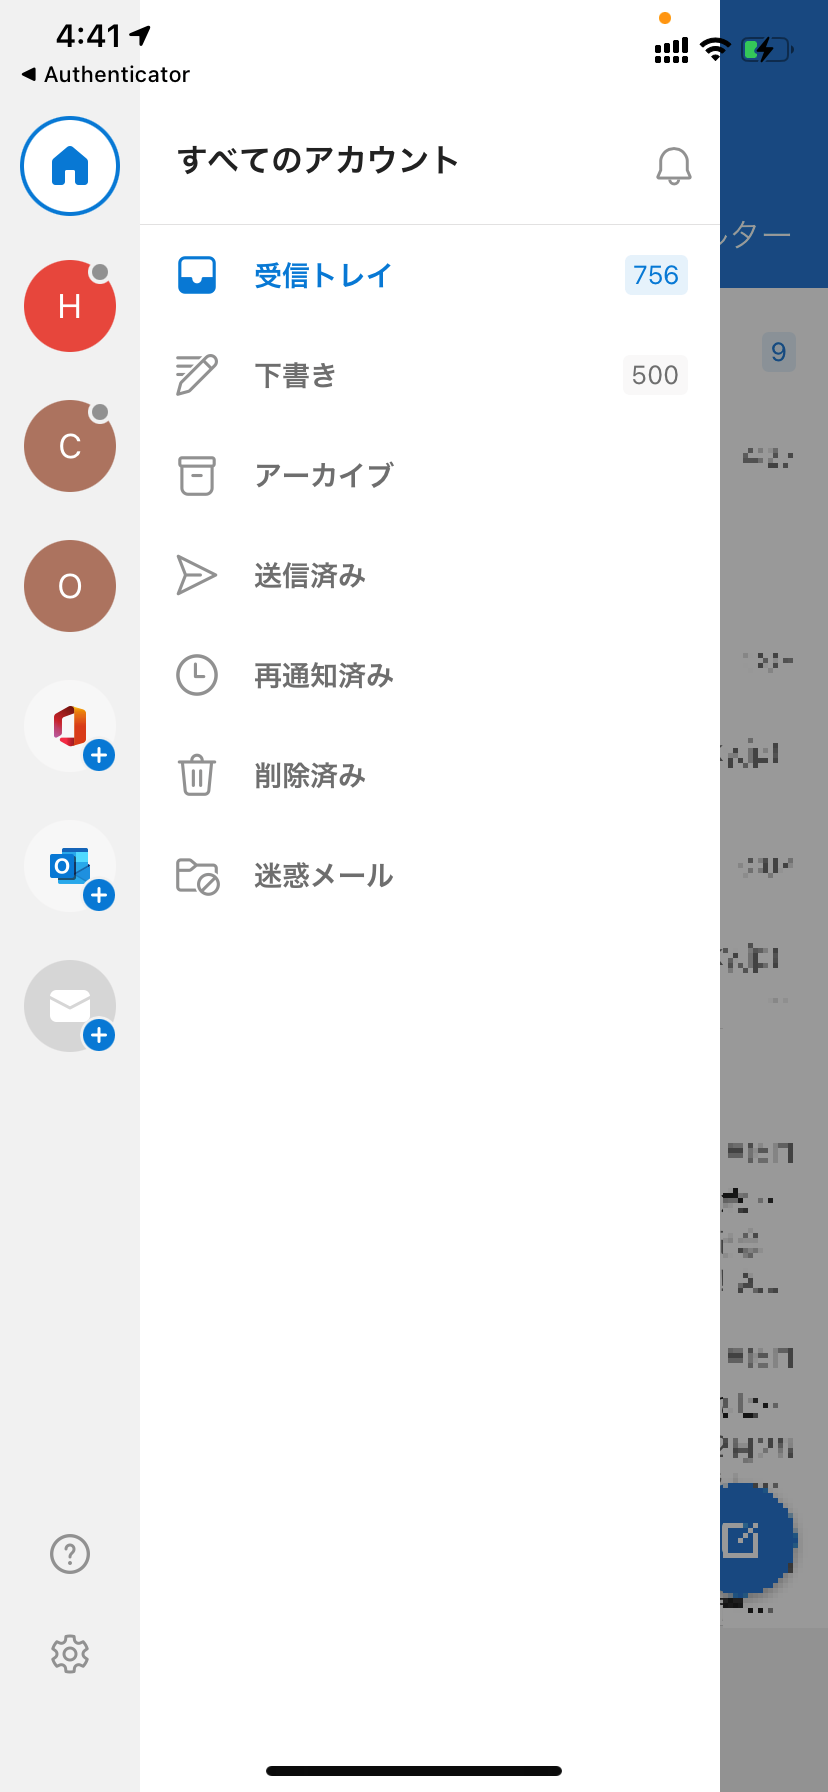Open the 受信トレイ inbox folder
This screenshot has height=1792, width=828.
[x=430, y=275]
